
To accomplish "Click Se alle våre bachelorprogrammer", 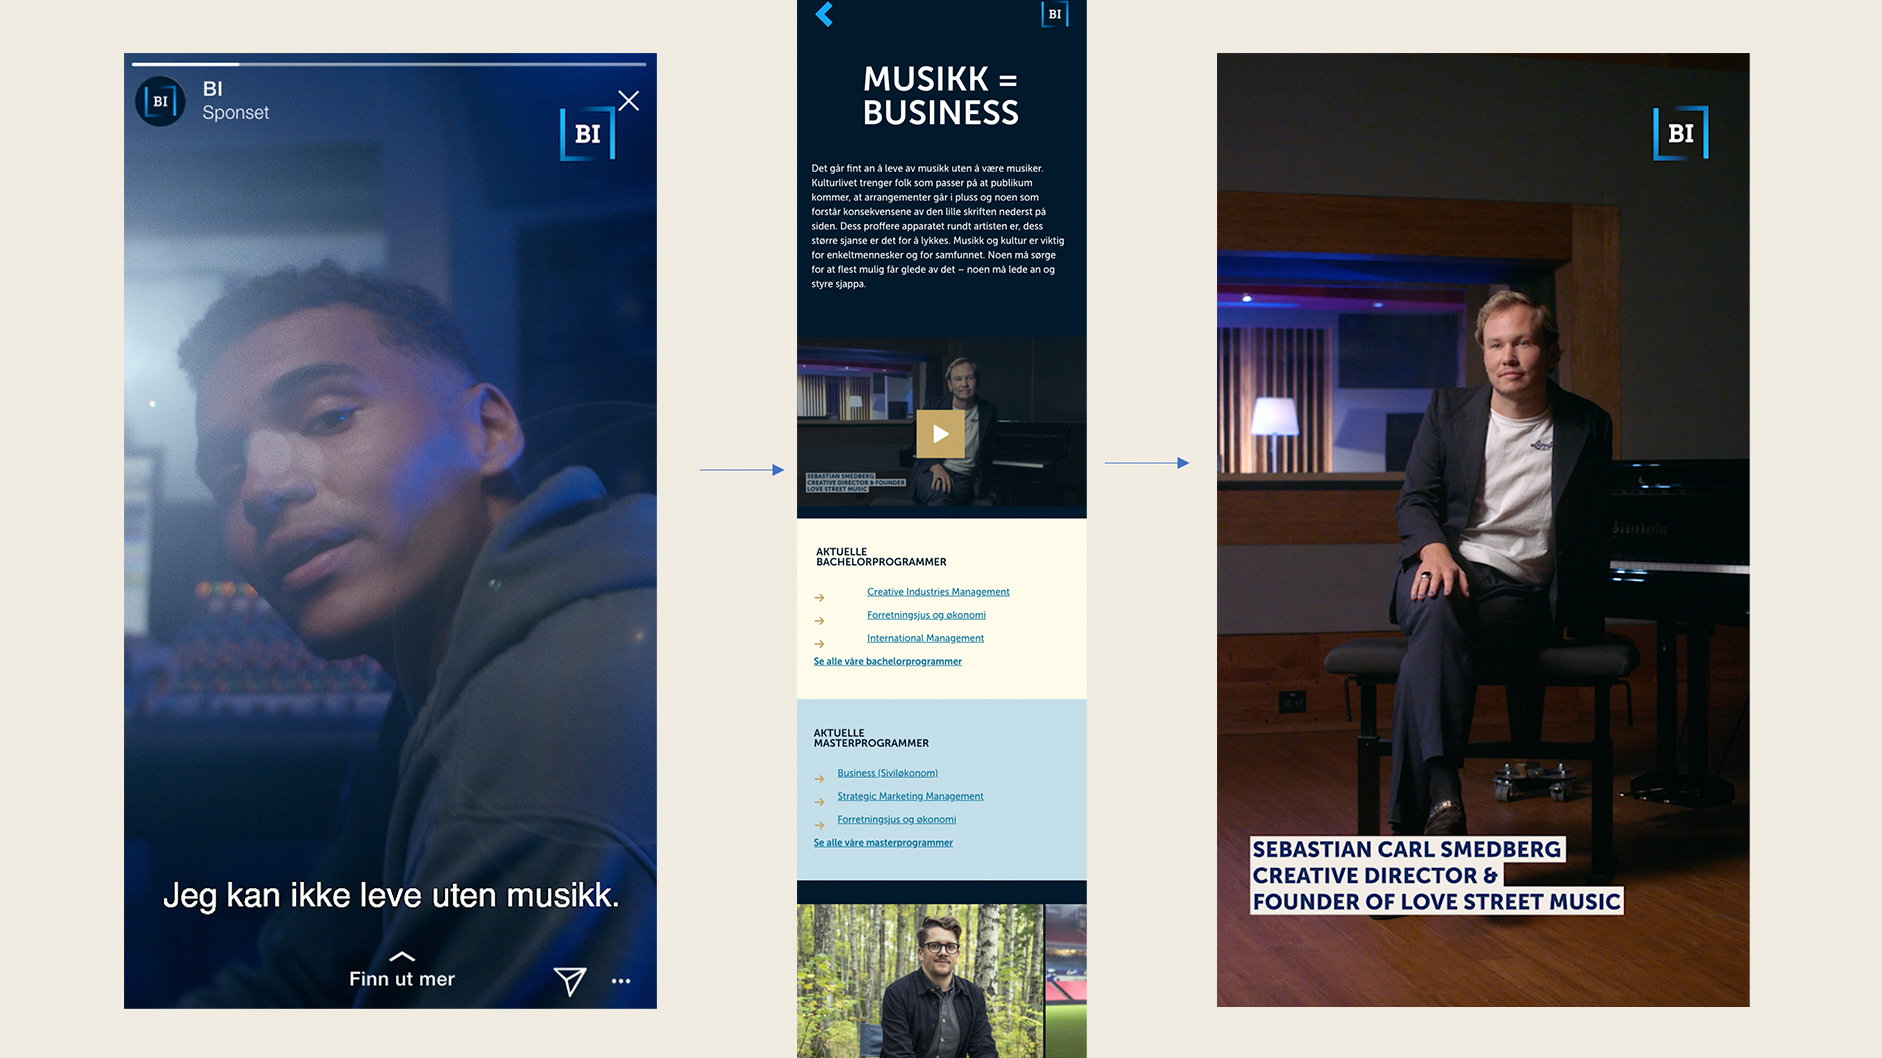I will click(x=887, y=661).
